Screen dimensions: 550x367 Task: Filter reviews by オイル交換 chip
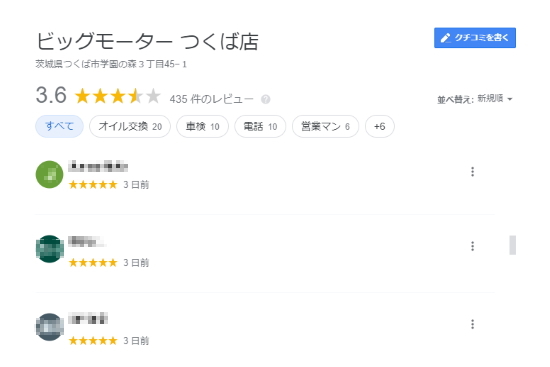(130, 126)
